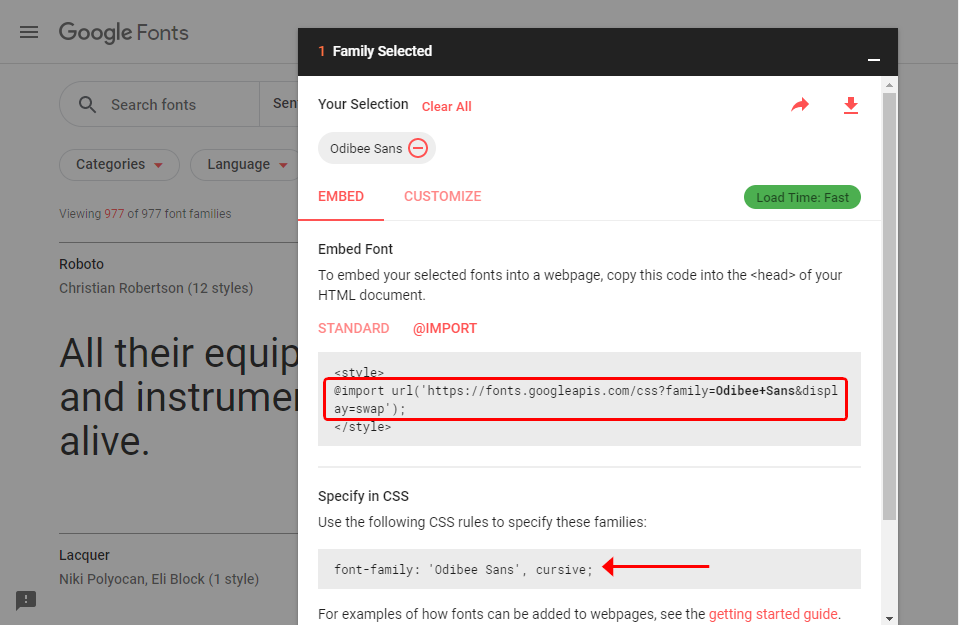
Task: Click the Roboto sample preview text
Action: [179, 397]
